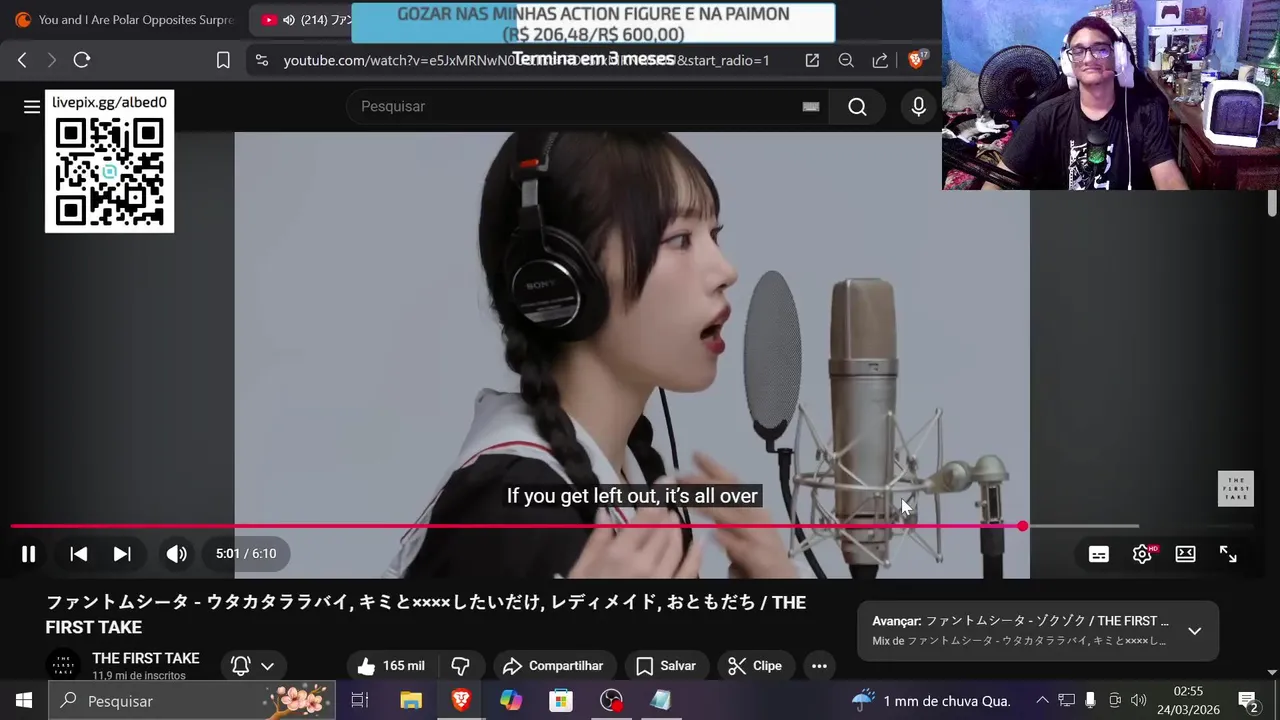This screenshot has width=1280, height=720.
Task: Open the on-screen keyboard in the search box
Action: [x=811, y=107]
